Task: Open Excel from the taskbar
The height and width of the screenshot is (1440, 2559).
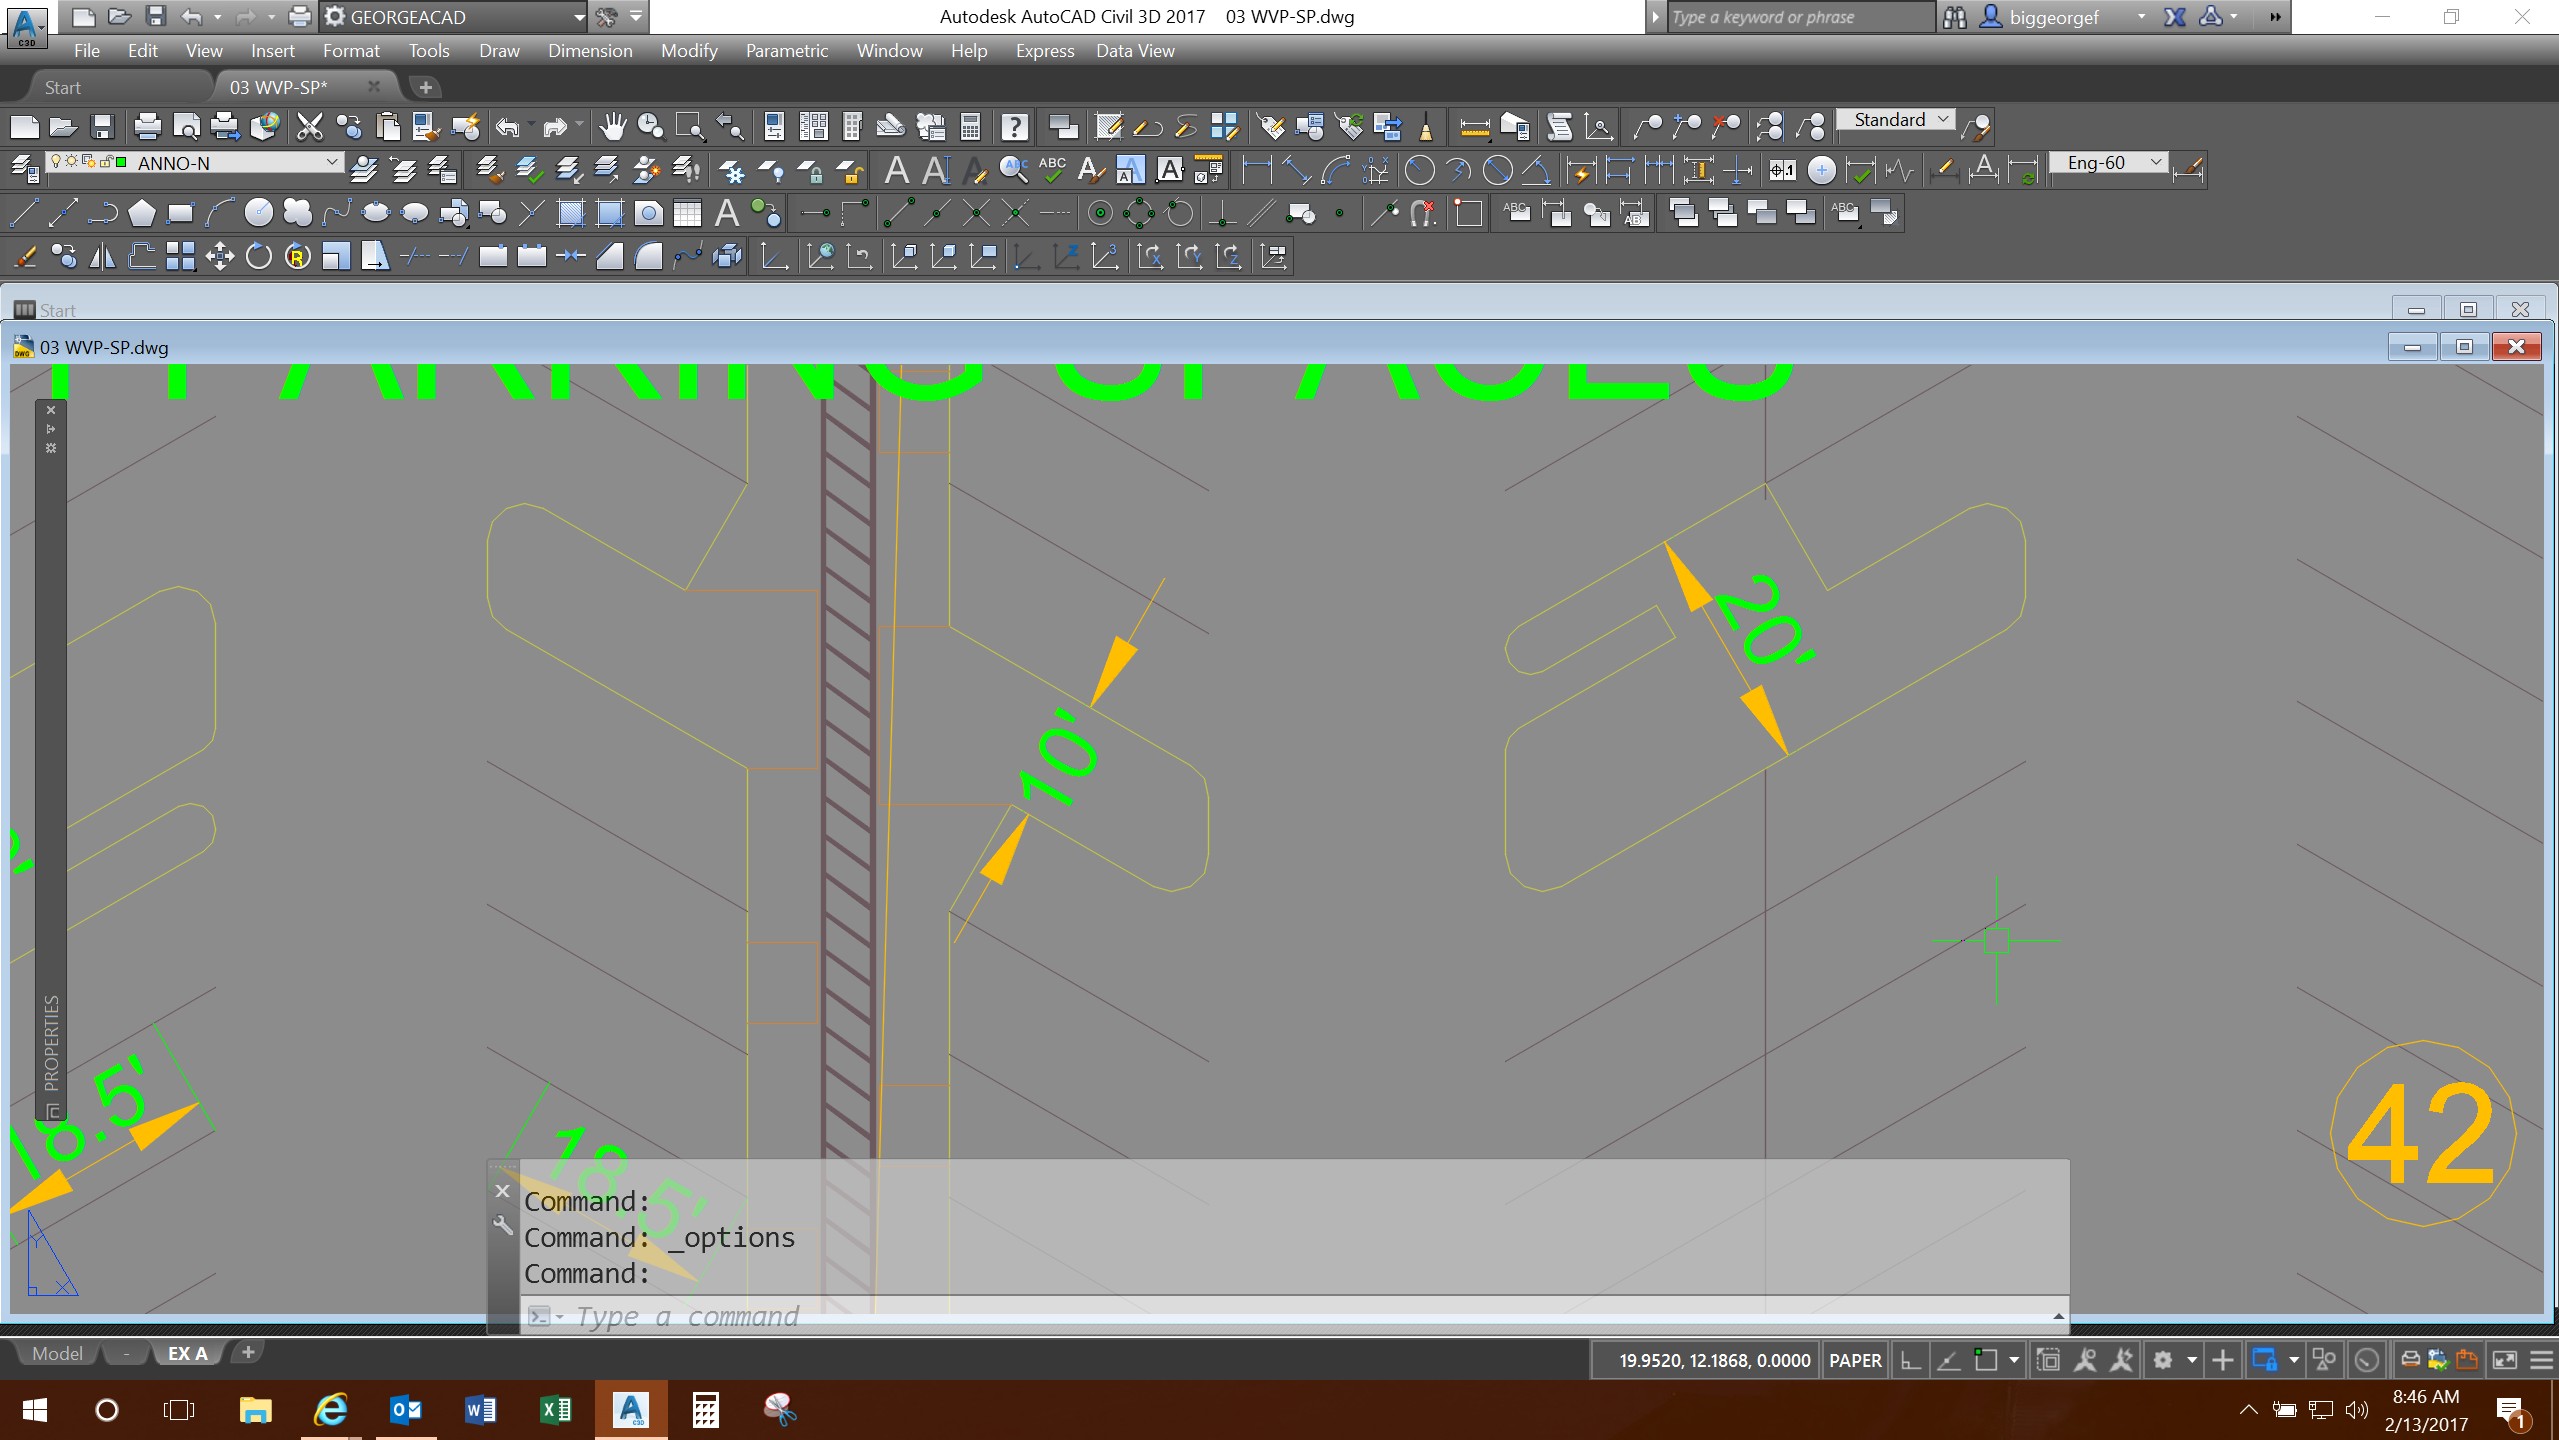Action: coord(556,1410)
